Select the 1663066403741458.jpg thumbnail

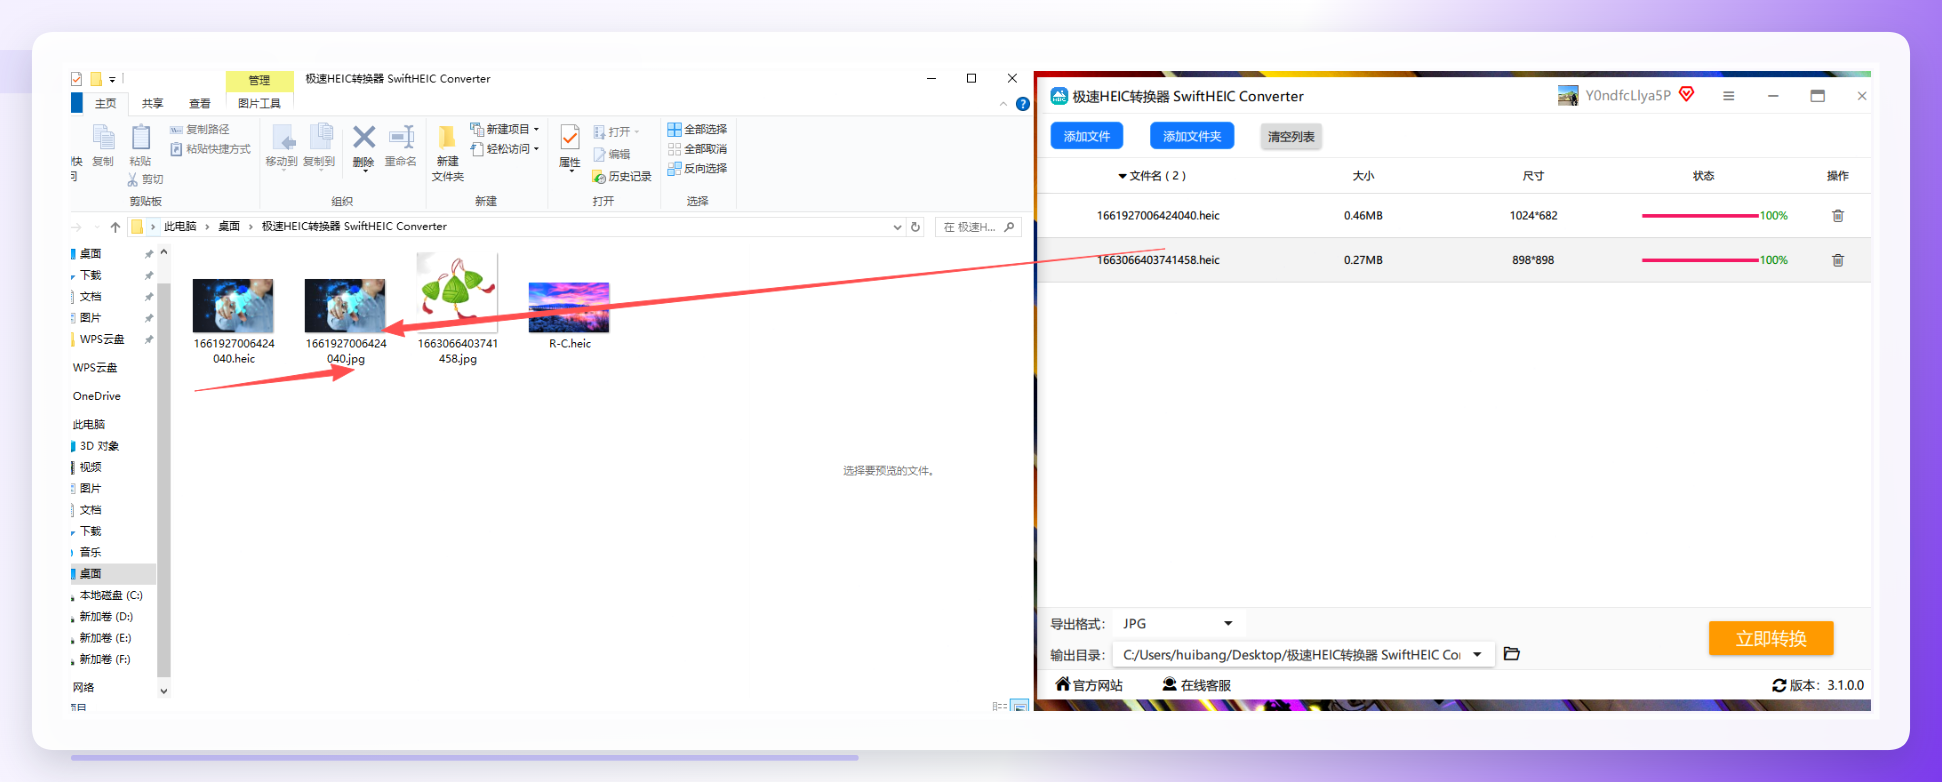[x=457, y=292]
